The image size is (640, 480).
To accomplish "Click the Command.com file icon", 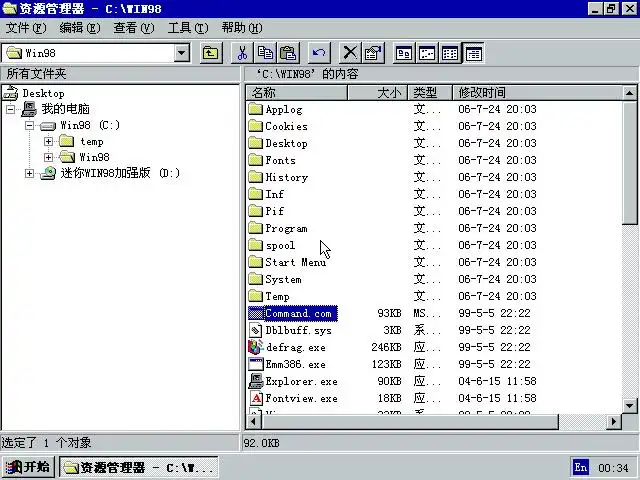I will (x=256, y=313).
